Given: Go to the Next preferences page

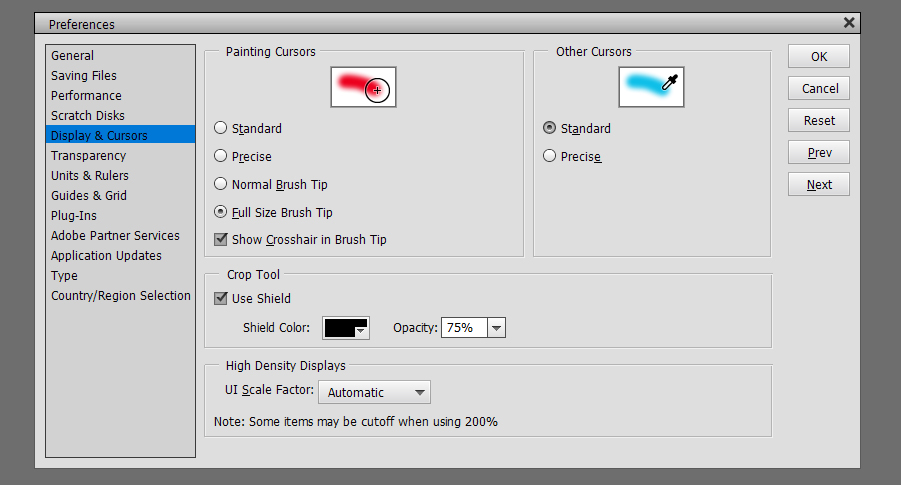Looking at the screenshot, I should click(819, 184).
